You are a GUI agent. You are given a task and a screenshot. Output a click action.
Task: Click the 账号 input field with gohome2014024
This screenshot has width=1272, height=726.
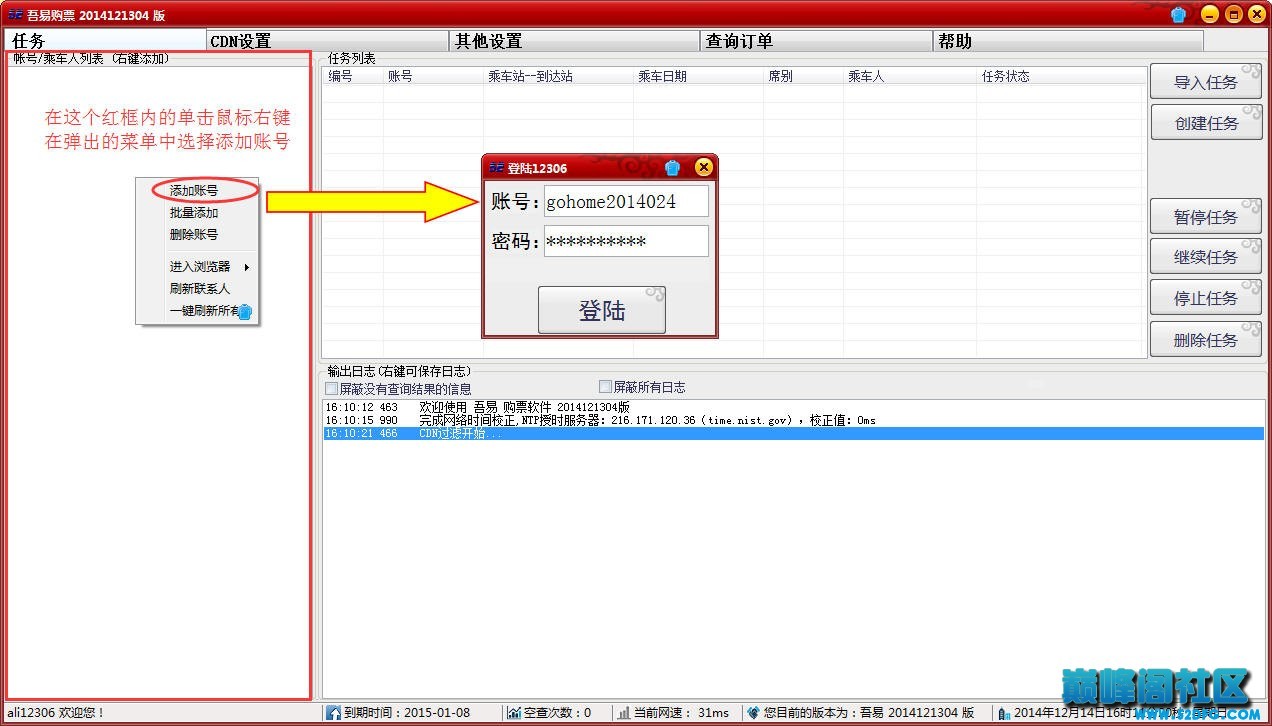click(x=626, y=201)
